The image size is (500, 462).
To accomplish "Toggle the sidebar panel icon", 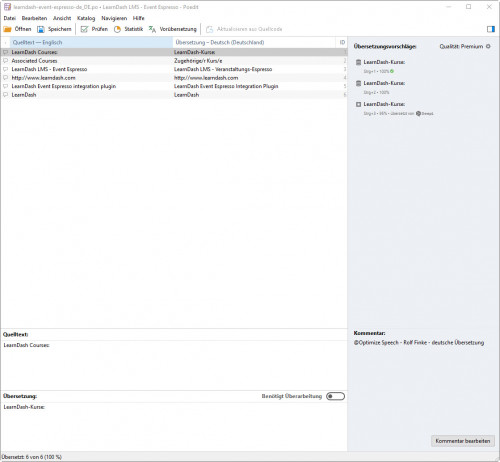I will click(491, 29).
